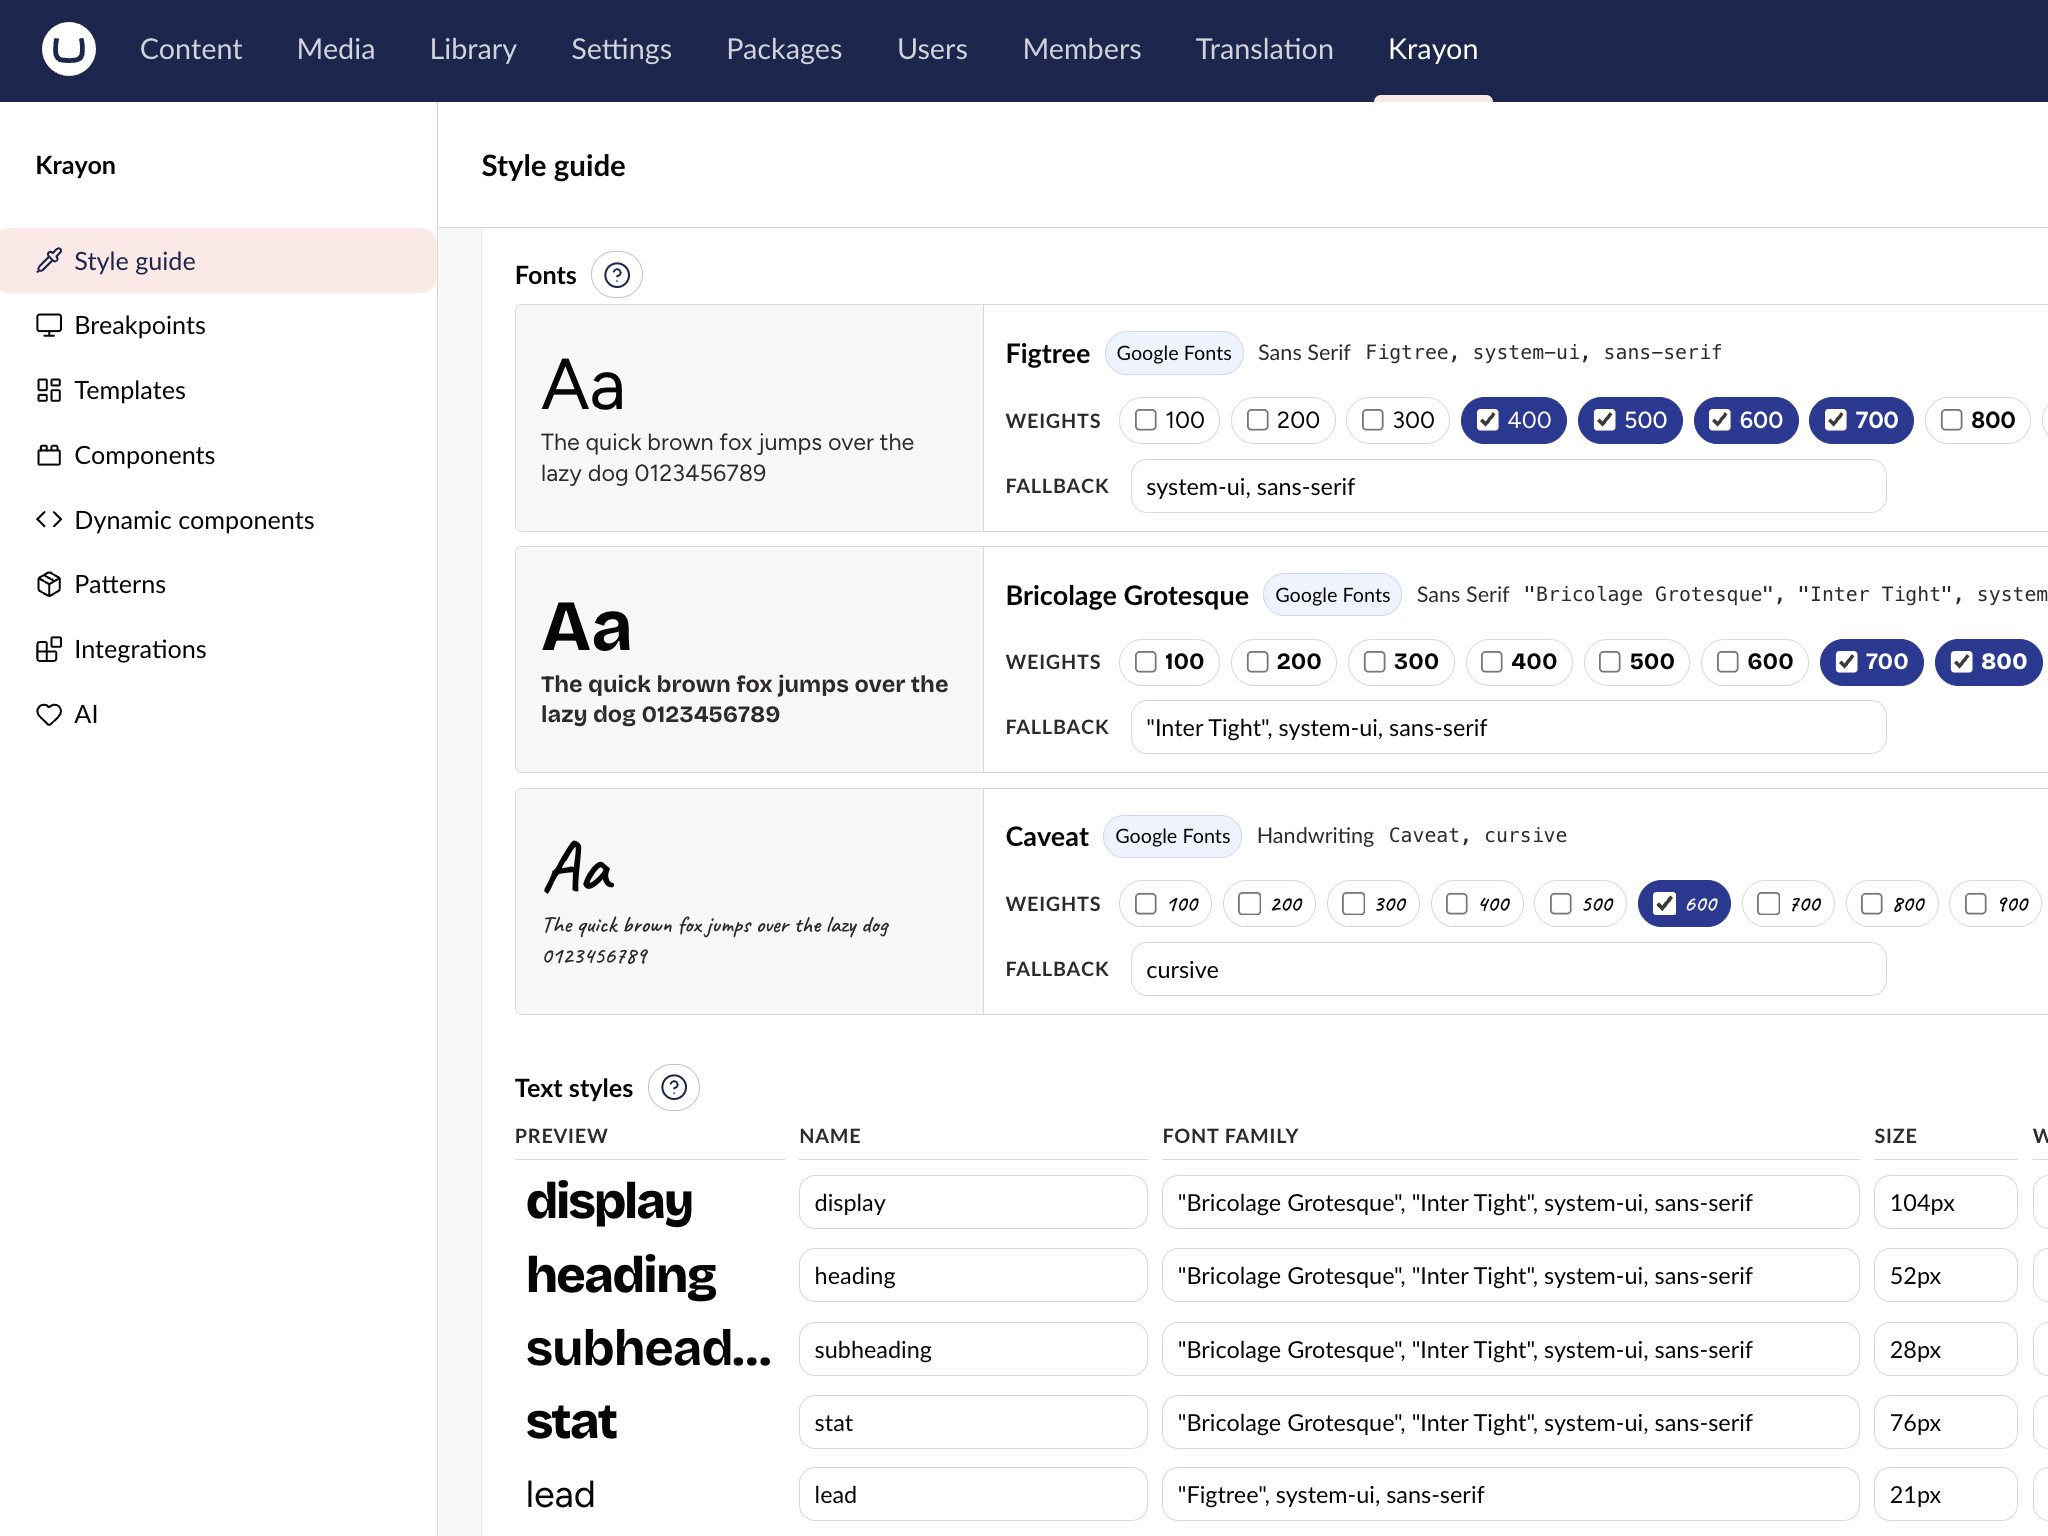
Task: Enable Bricolage Grotesque weight 100
Action: pyautogui.click(x=1169, y=662)
